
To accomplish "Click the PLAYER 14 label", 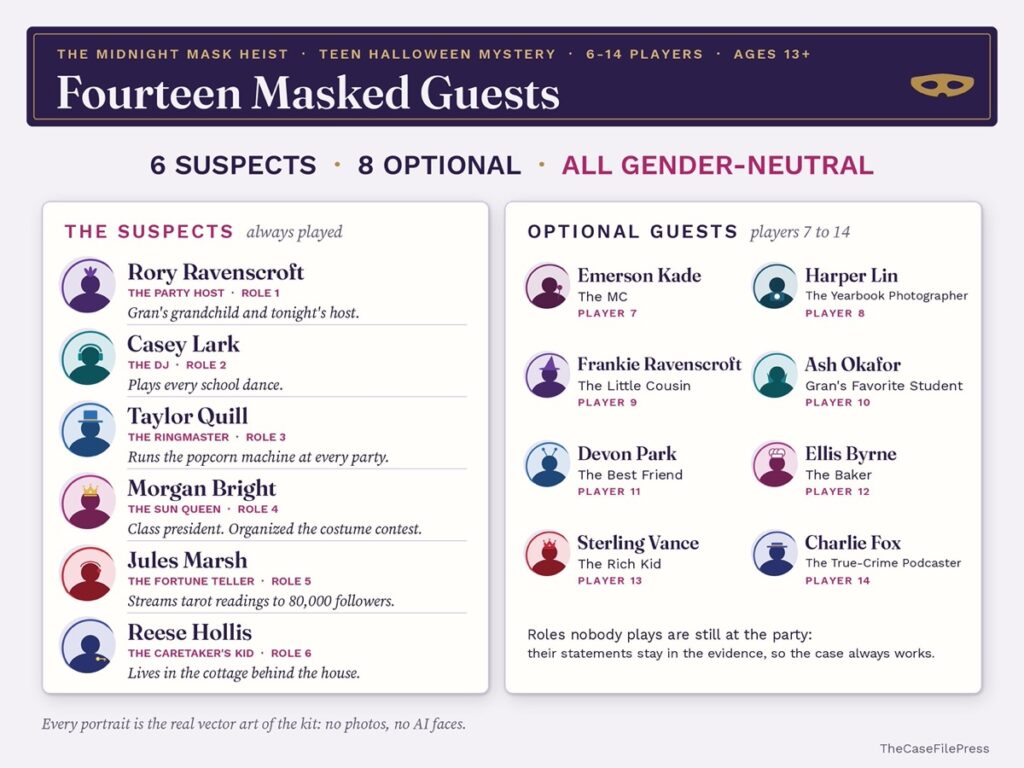I will 837,581.
